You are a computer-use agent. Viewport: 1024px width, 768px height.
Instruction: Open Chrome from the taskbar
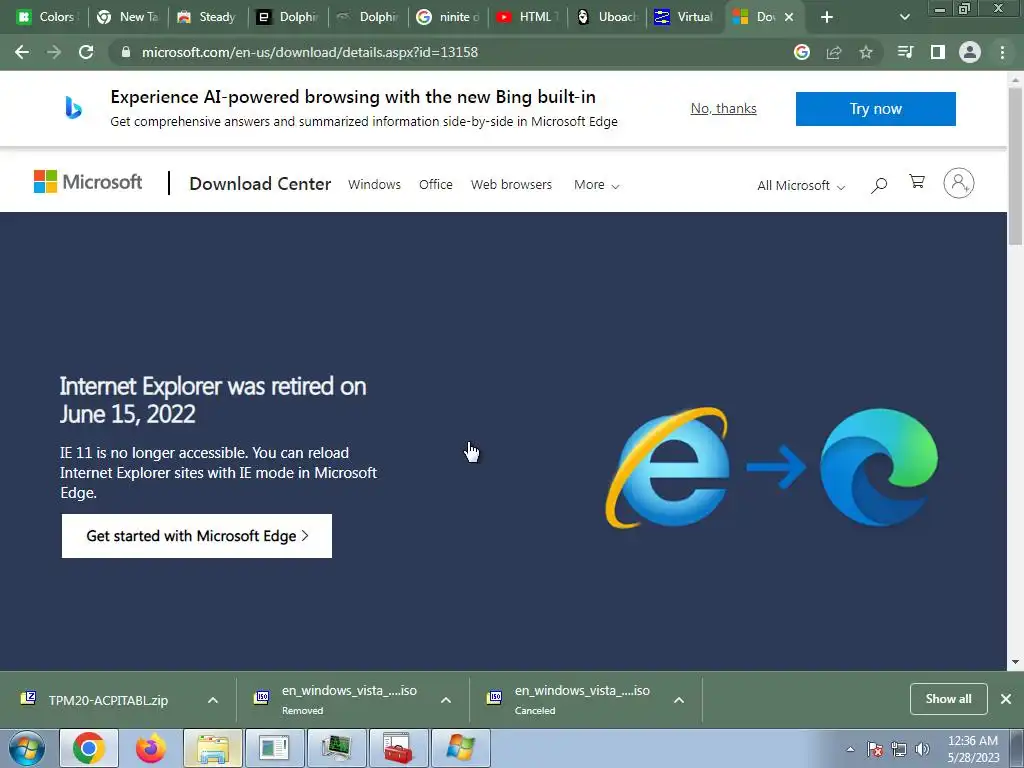coord(89,748)
